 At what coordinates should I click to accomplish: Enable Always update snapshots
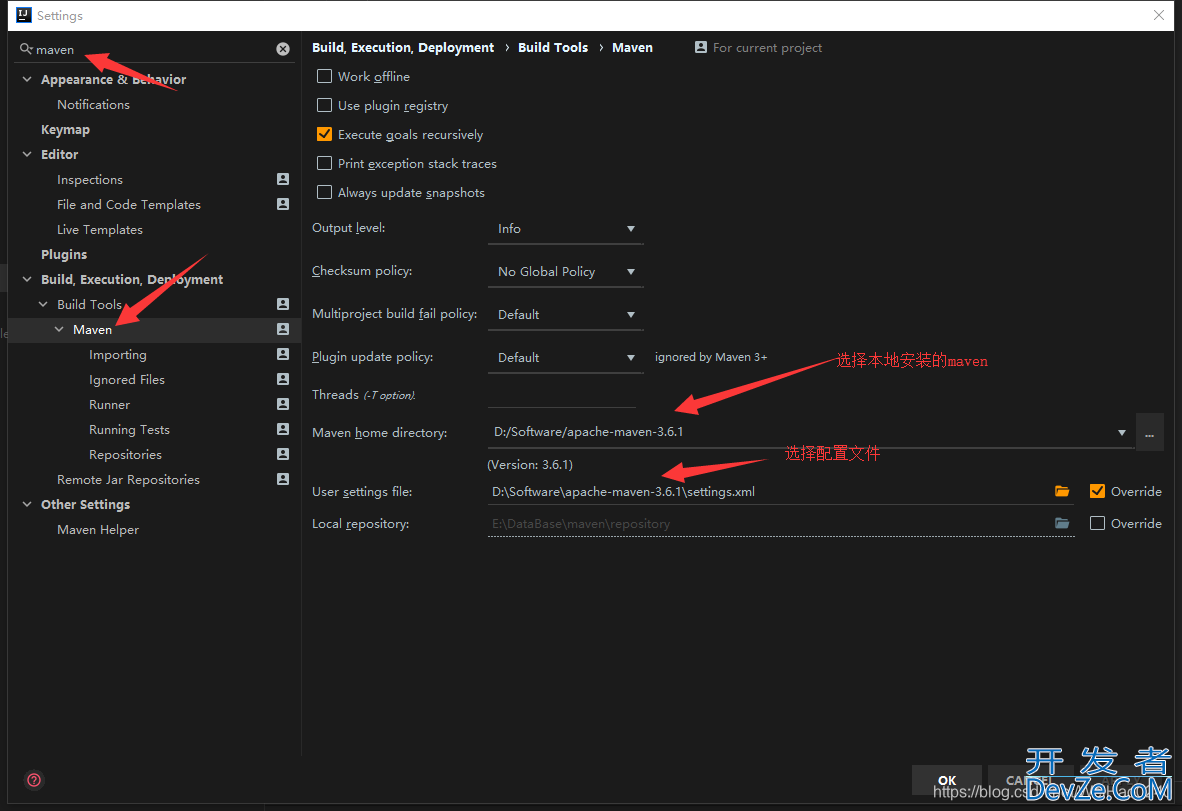(x=324, y=192)
